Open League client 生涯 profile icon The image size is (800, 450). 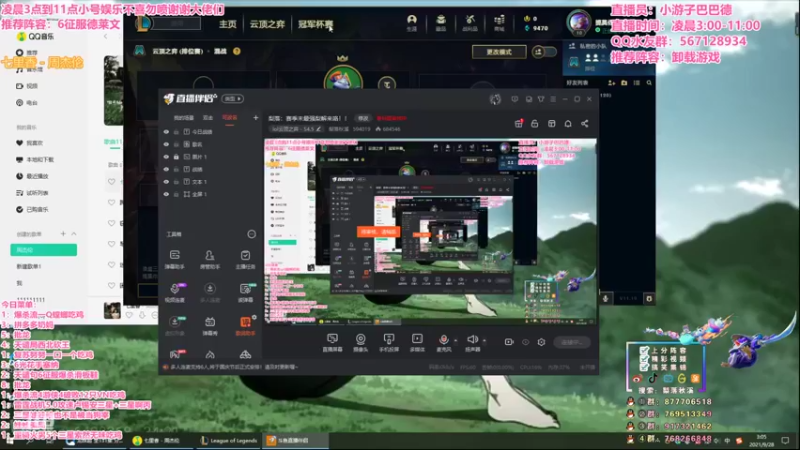(412, 22)
